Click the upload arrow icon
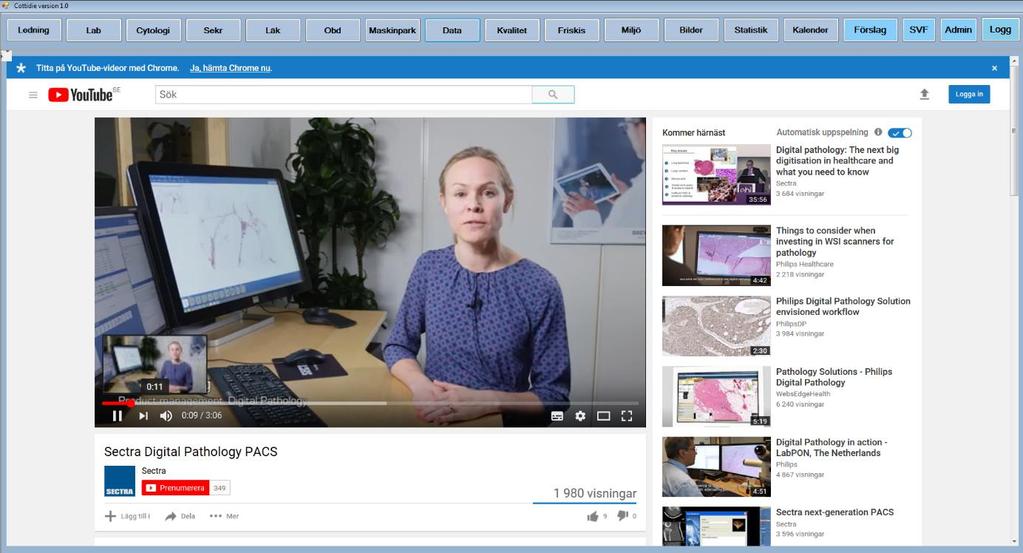This screenshot has height=553, width=1023. click(924, 95)
